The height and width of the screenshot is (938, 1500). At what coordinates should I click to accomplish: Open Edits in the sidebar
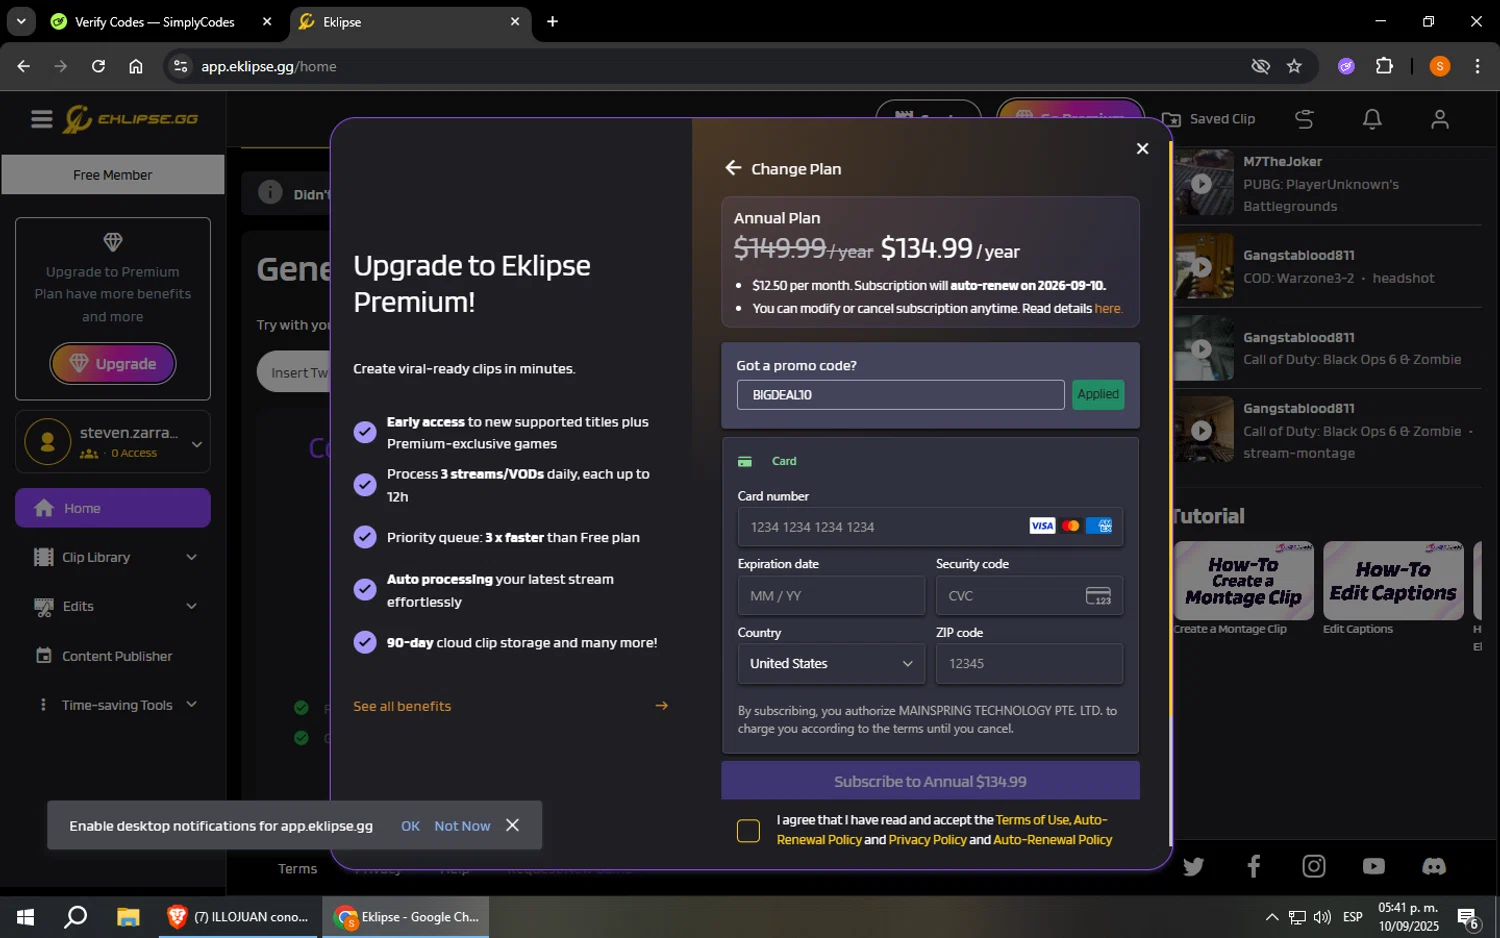tap(78, 606)
